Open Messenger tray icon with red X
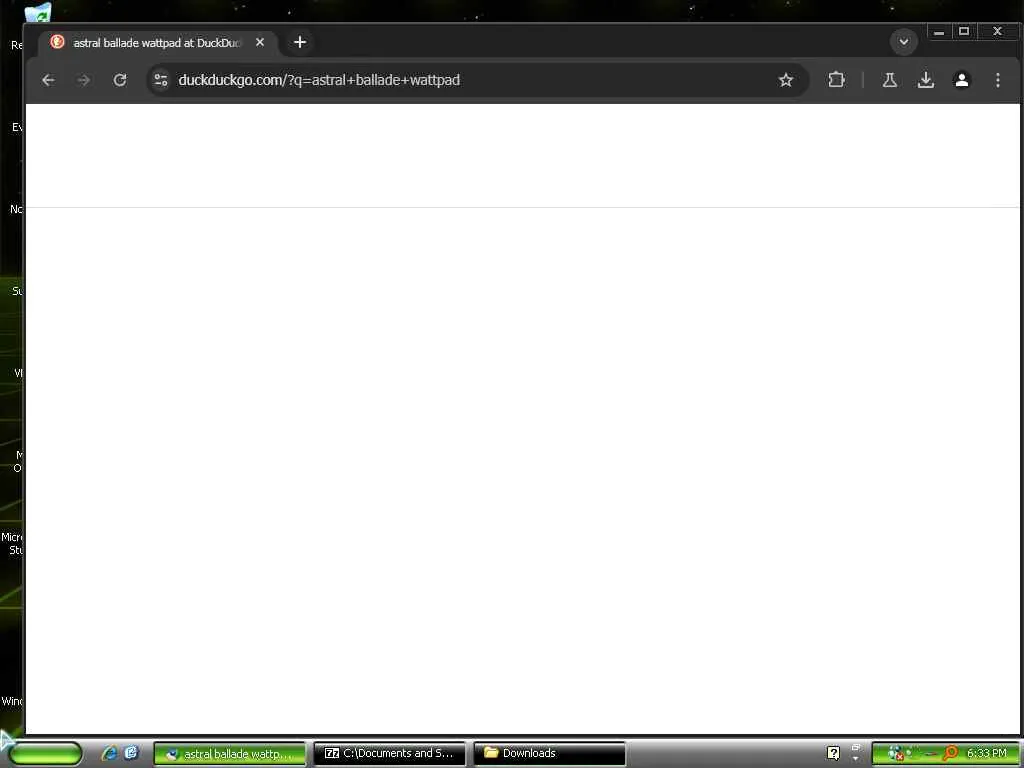 pyautogui.click(x=895, y=754)
